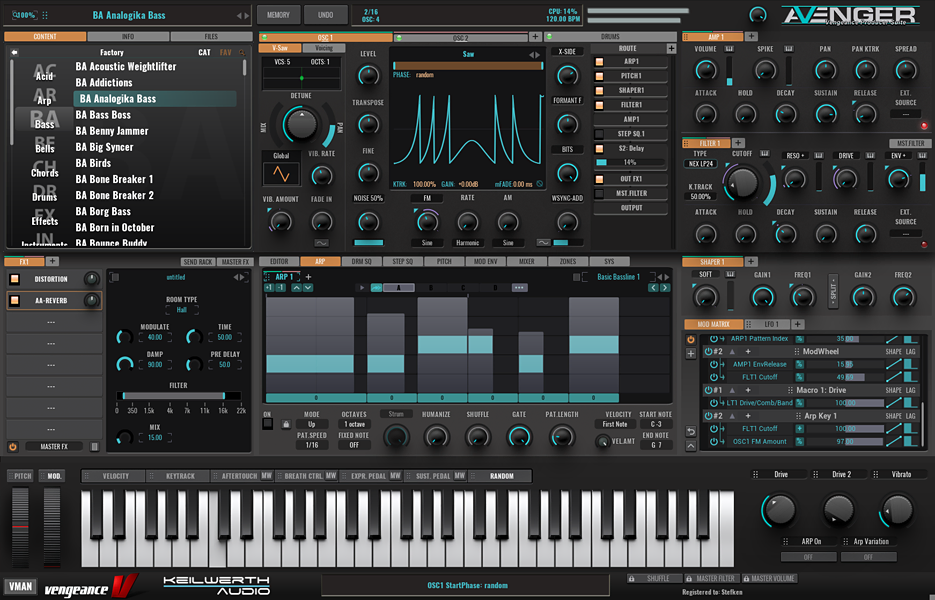
Task: Open the Velocity First Note dropdown
Action: click(615, 424)
